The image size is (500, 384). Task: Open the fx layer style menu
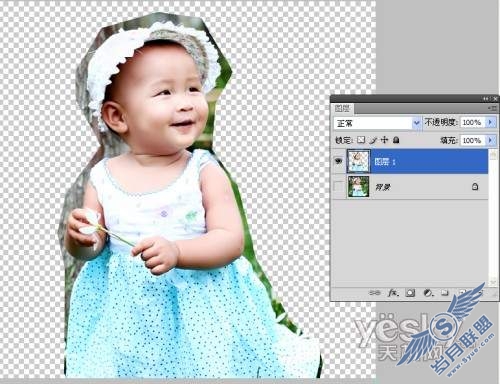[x=393, y=293]
